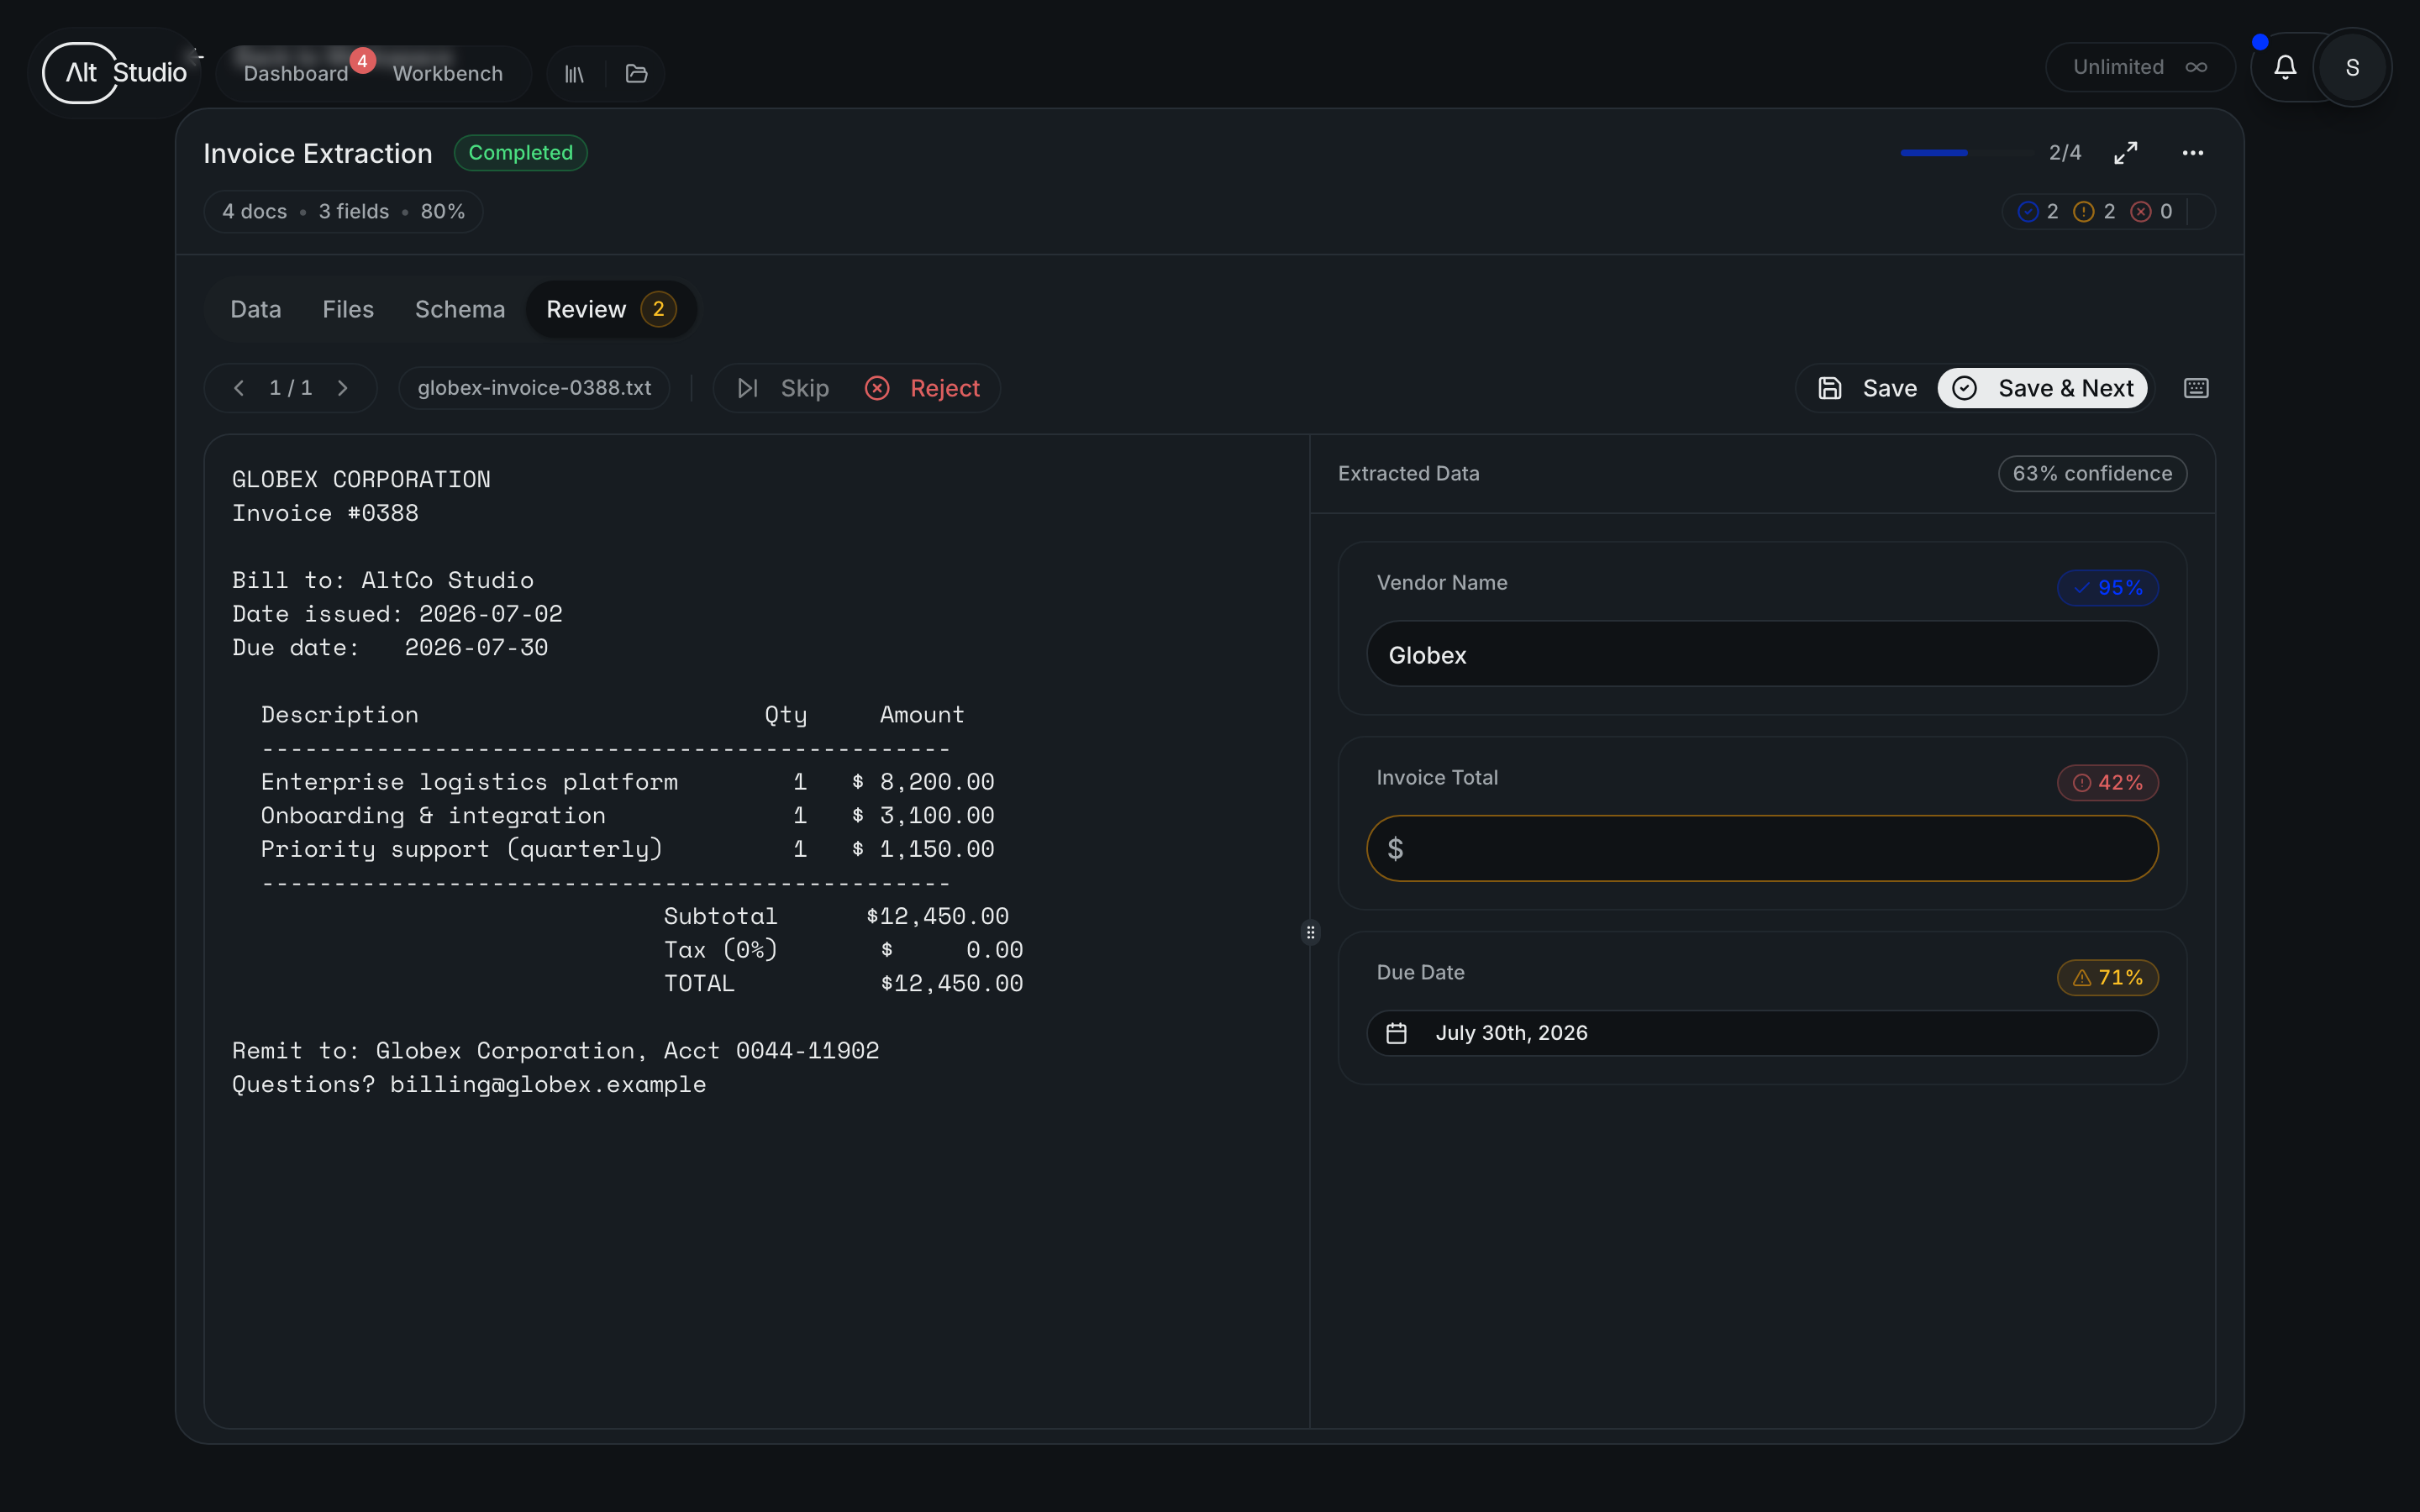This screenshot has height=1512, width=2420.
Task: Open the July 30th, 2026 date picker
Action: (1762, 1033)
